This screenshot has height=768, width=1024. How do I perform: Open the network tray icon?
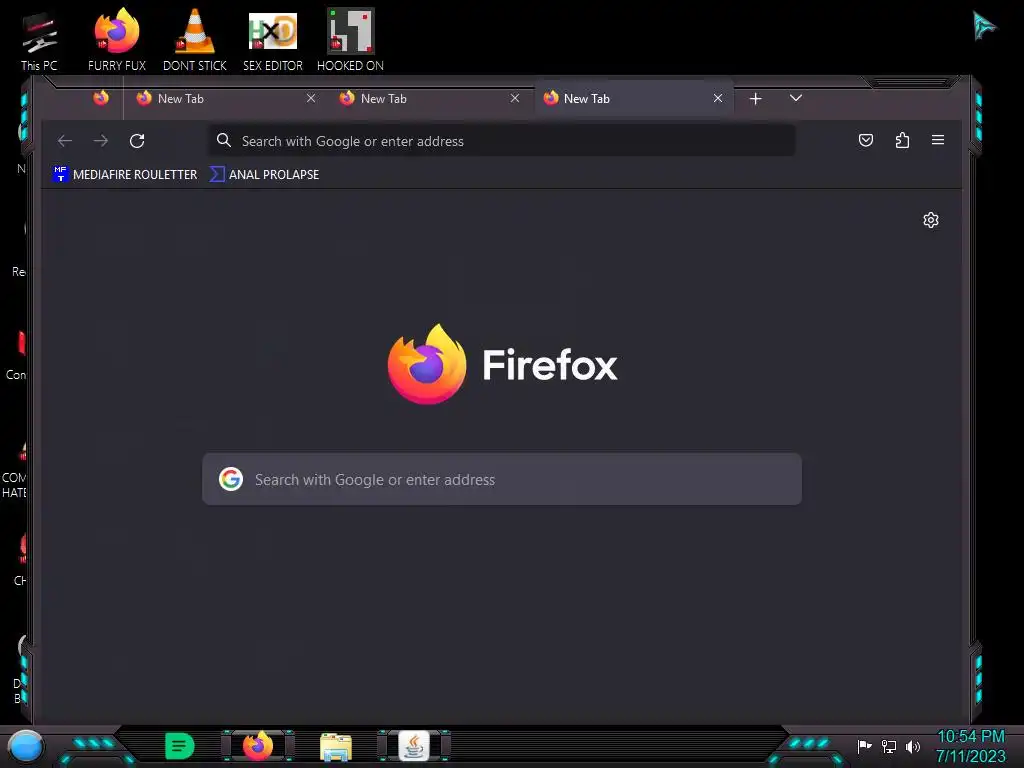(888, 746)
